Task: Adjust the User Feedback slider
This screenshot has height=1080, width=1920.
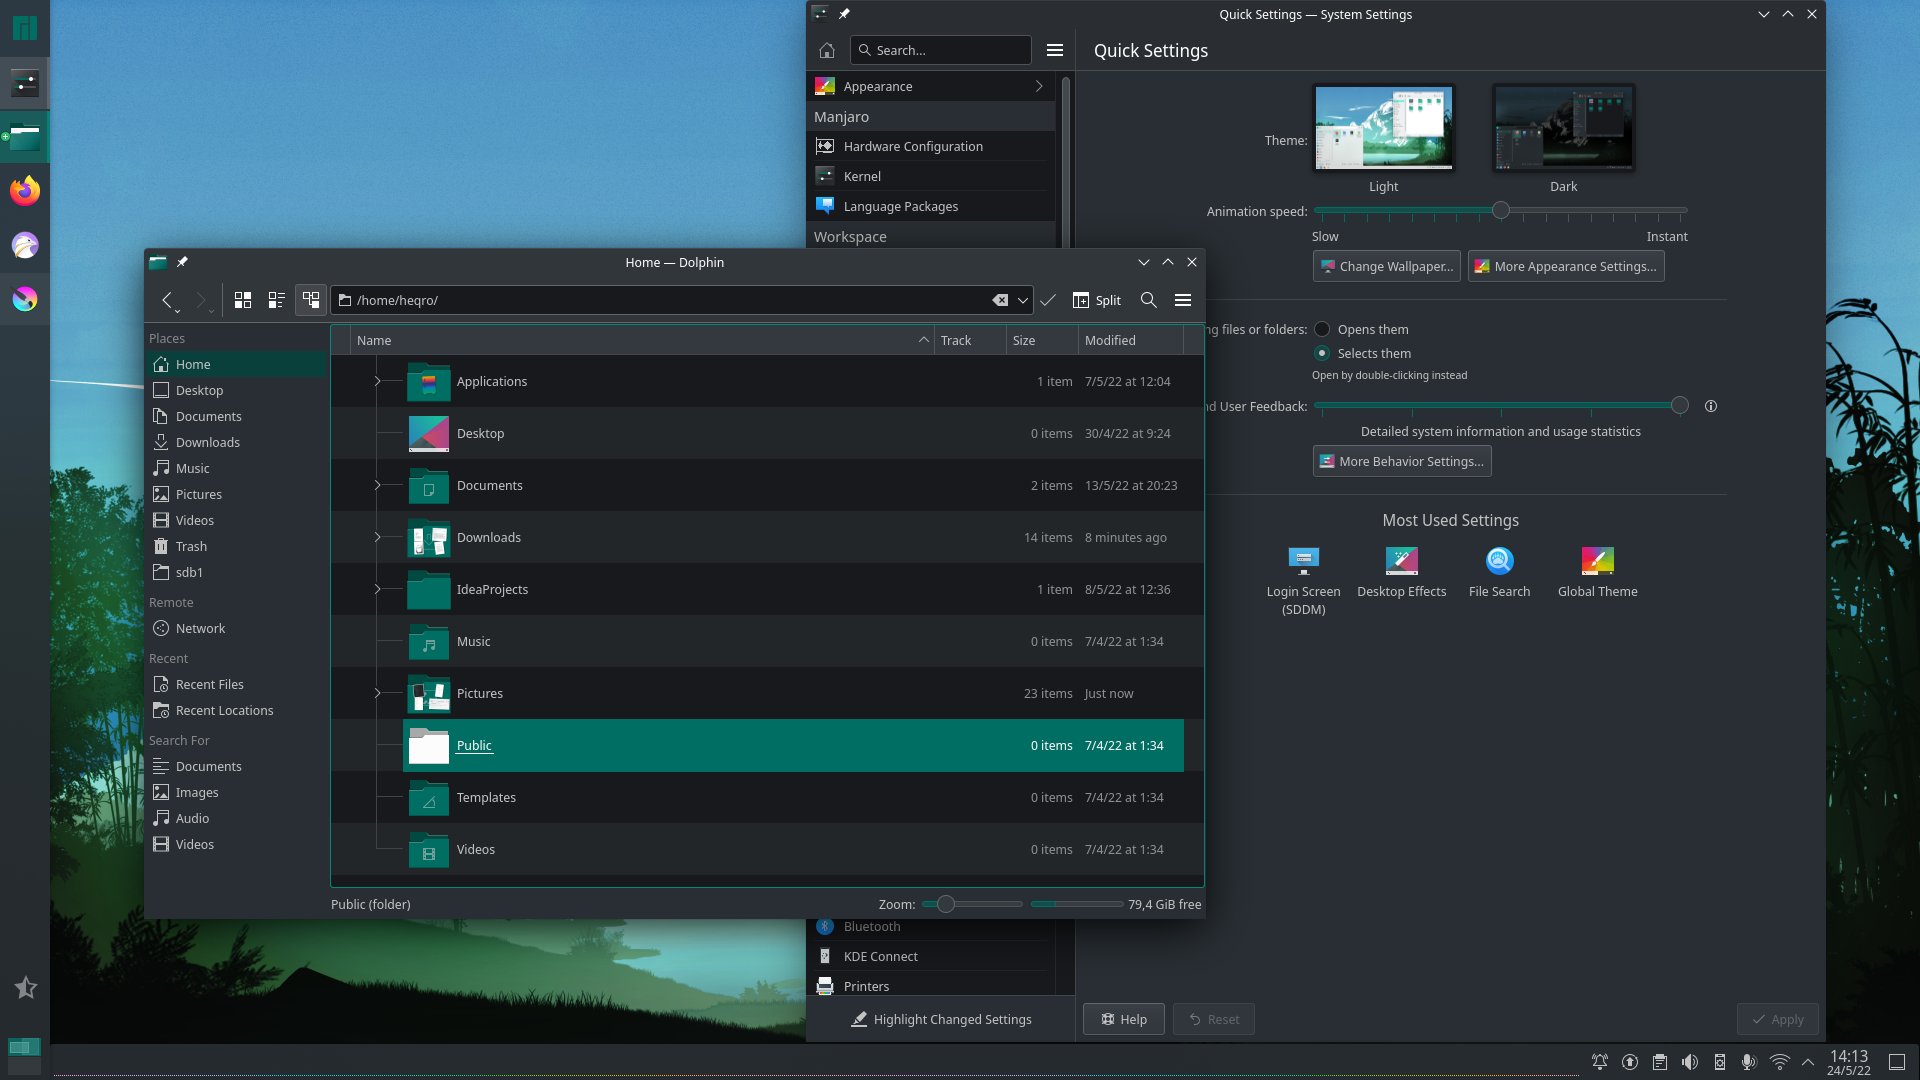Action: (1680, 405)
